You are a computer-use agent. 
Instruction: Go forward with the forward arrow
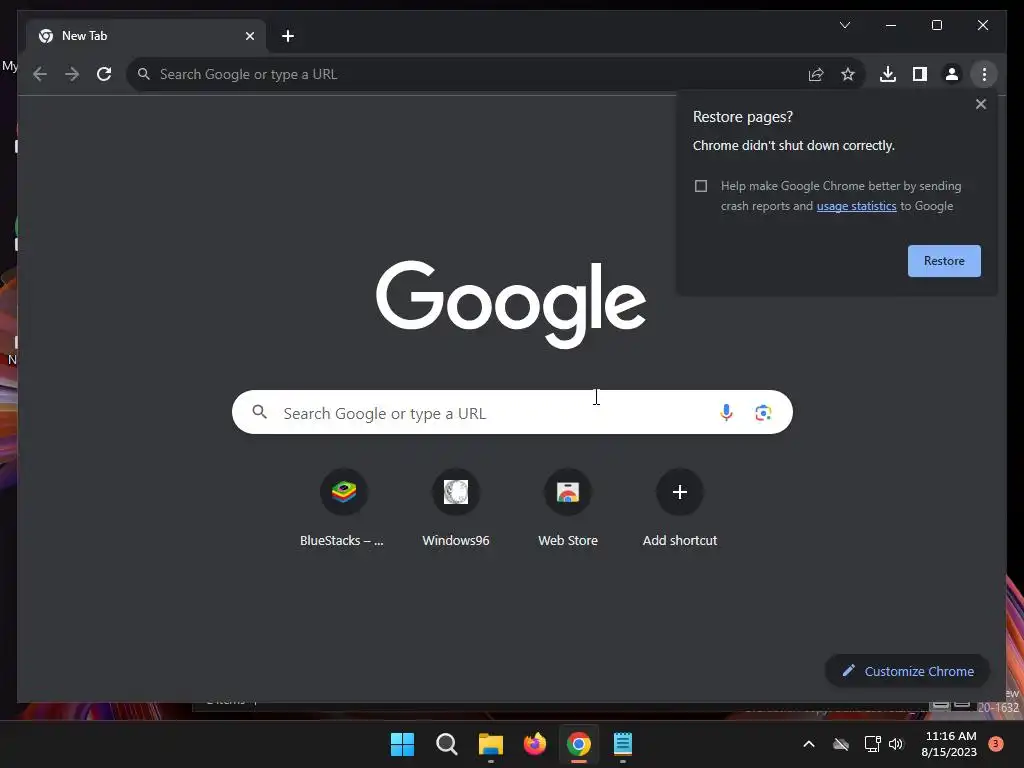coord(72,74)
